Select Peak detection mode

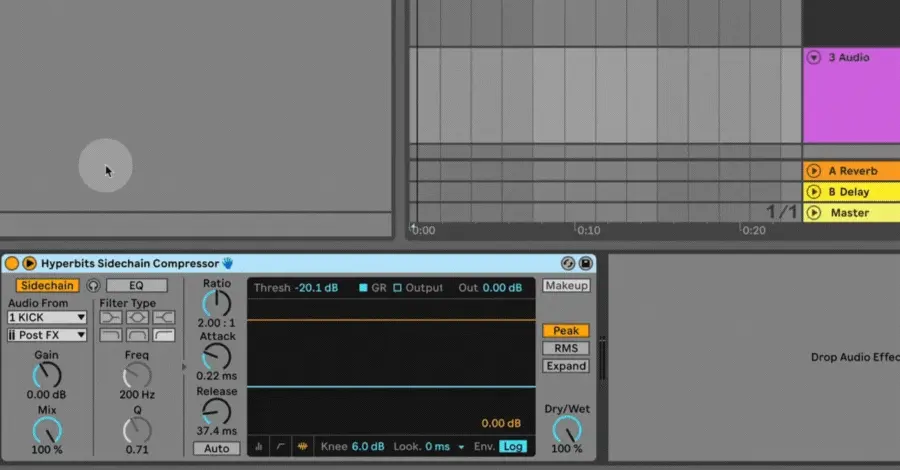coord(566,331)
